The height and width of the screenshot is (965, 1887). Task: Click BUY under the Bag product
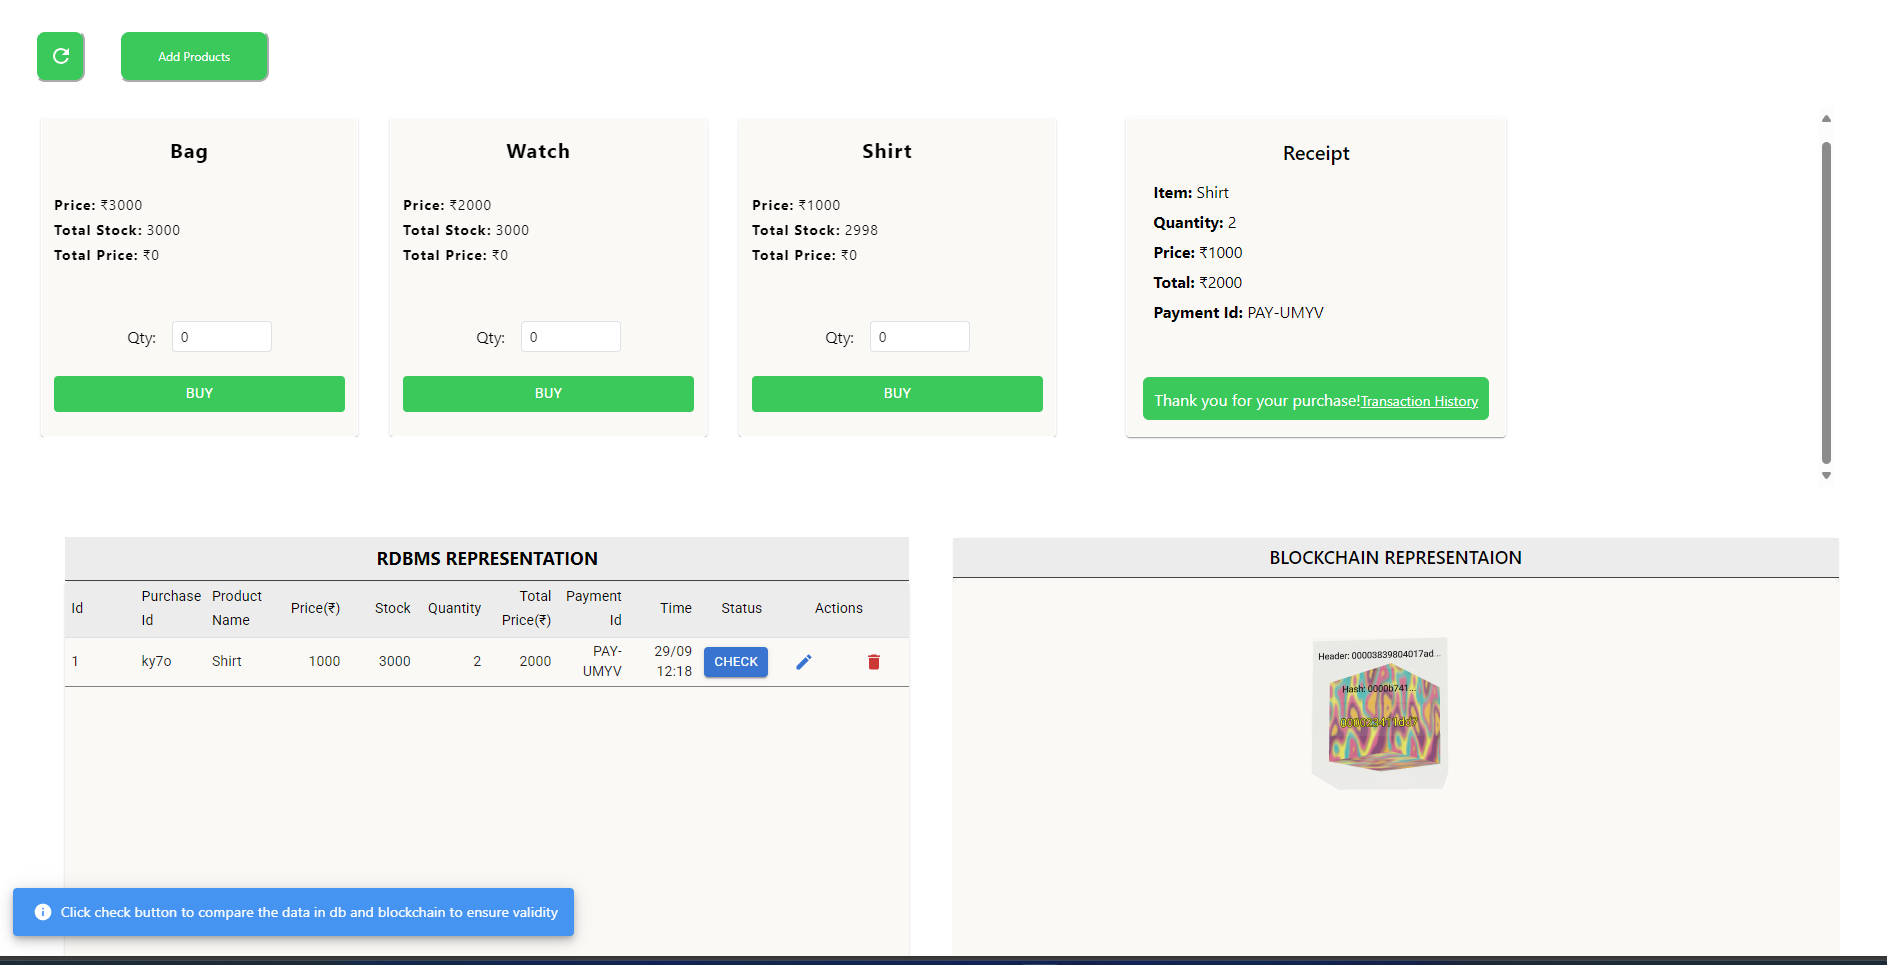pos(199,393)
